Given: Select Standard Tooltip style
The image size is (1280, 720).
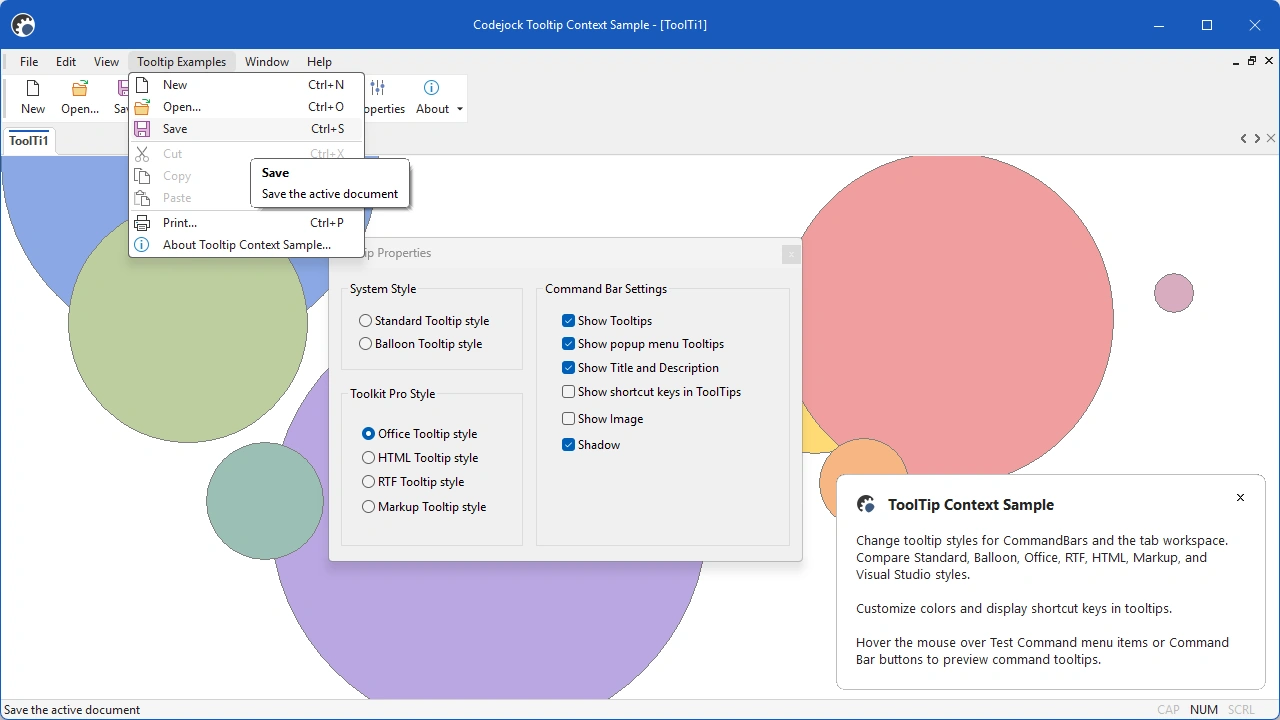Looking at the screenshot, I should coord(424,321).
